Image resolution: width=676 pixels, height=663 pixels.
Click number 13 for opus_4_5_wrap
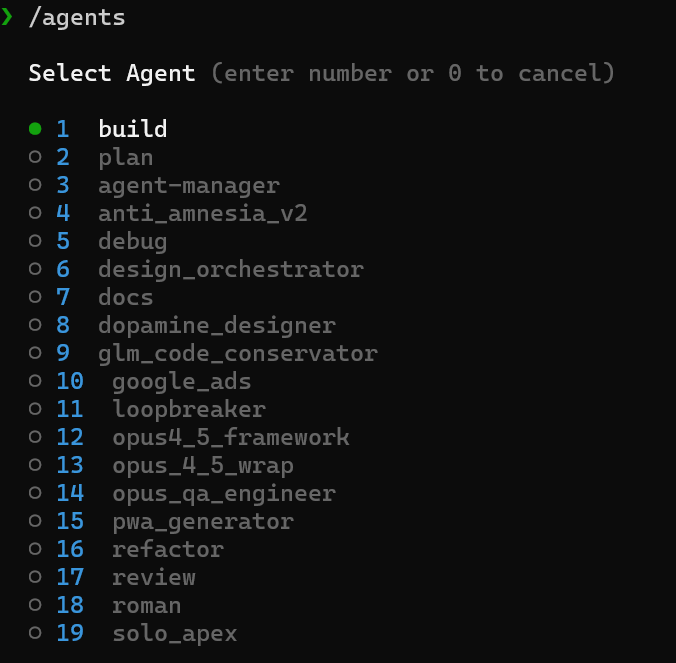click(x=70, y=465)
